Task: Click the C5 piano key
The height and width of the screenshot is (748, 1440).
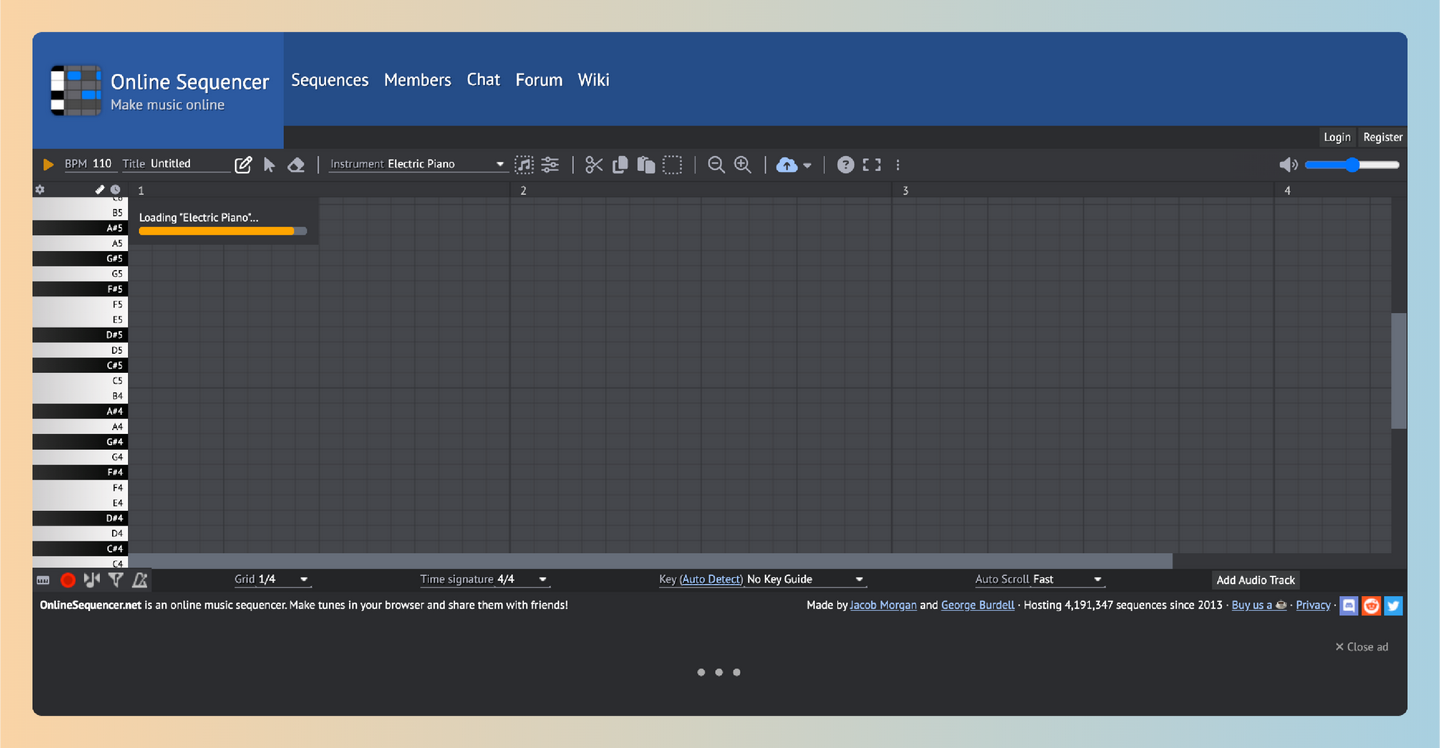Action: click(80, 381)
